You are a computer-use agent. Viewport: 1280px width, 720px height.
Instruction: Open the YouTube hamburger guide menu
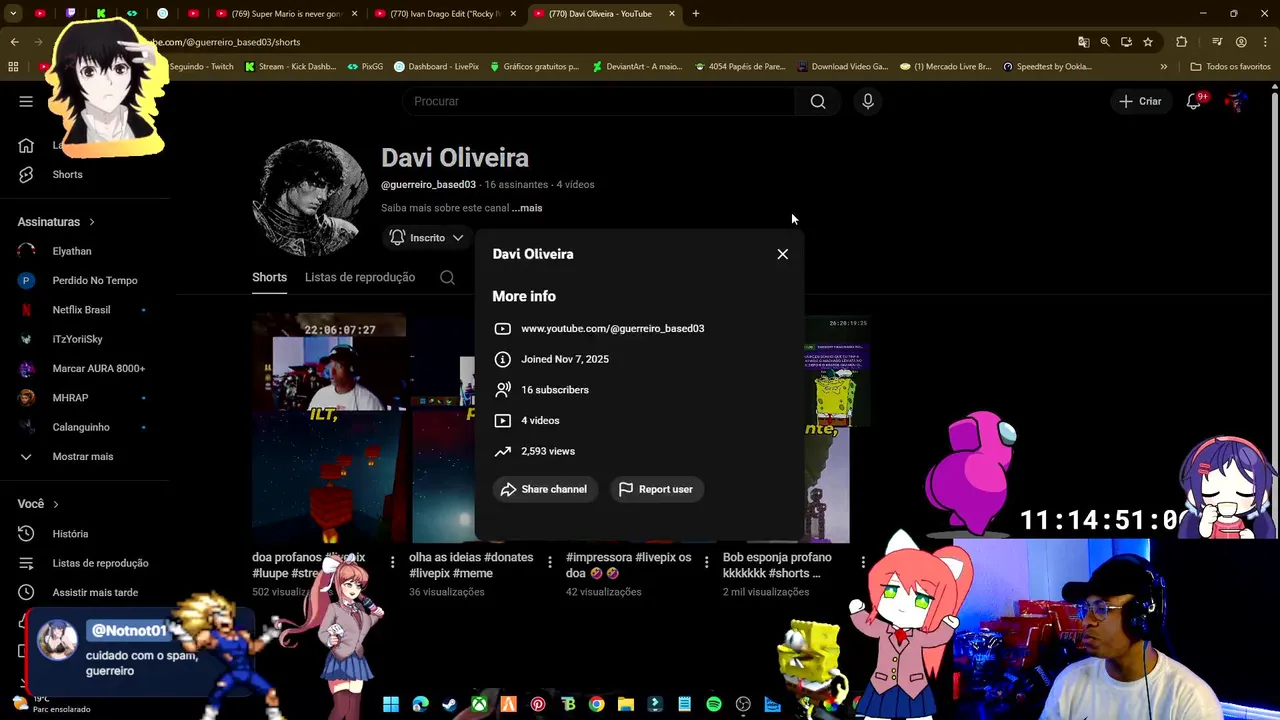pos(26,101)
